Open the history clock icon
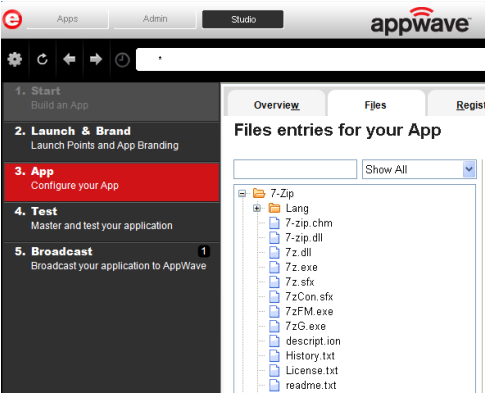The height and width of the screenshot is (393, 490). pyautogui.click(x=122, y=60)
